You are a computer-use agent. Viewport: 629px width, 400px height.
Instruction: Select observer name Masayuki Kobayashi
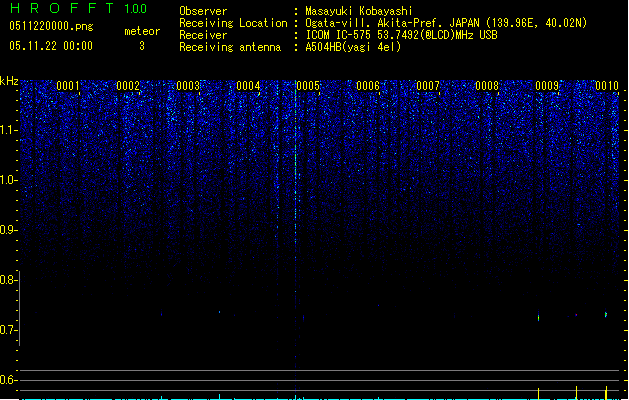[x=359, y=11]
